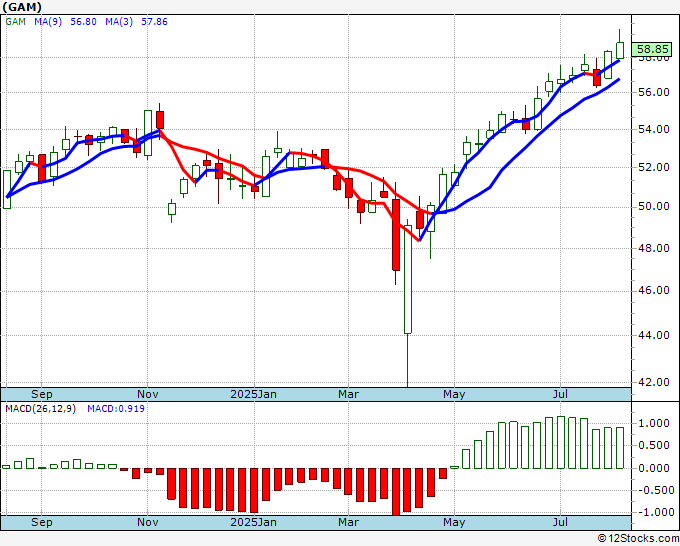680x546 pixels.
Task: Click the Nov label on MACD axis
Action: click(x=147, y=522)
